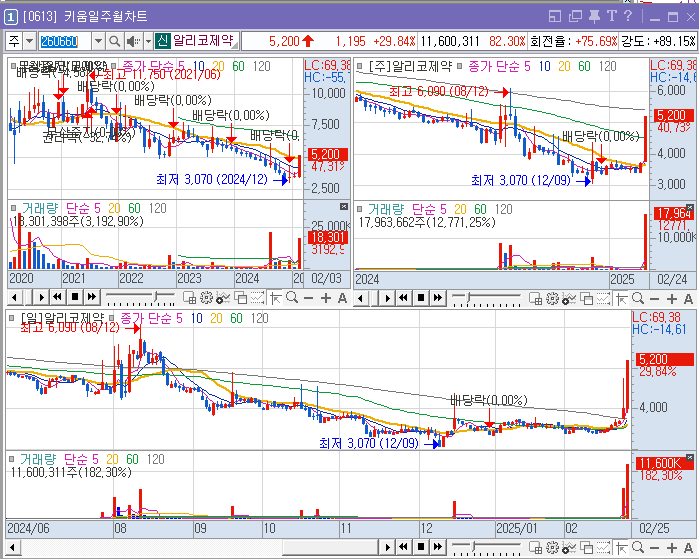
Task: Click weekly chart indicator settings icon
Action: [568, 298]
